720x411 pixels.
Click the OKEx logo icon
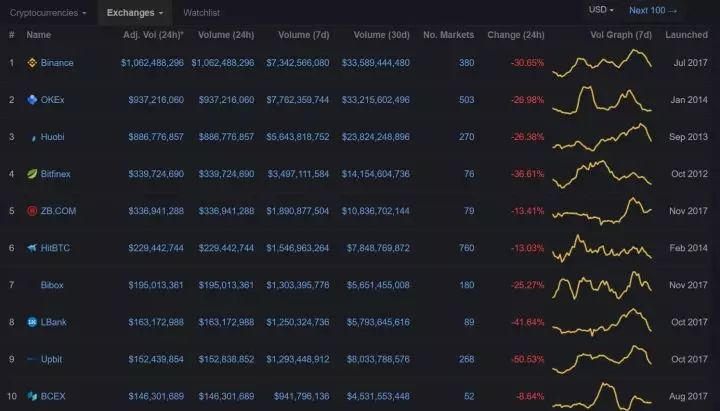[x=32, y=100]
